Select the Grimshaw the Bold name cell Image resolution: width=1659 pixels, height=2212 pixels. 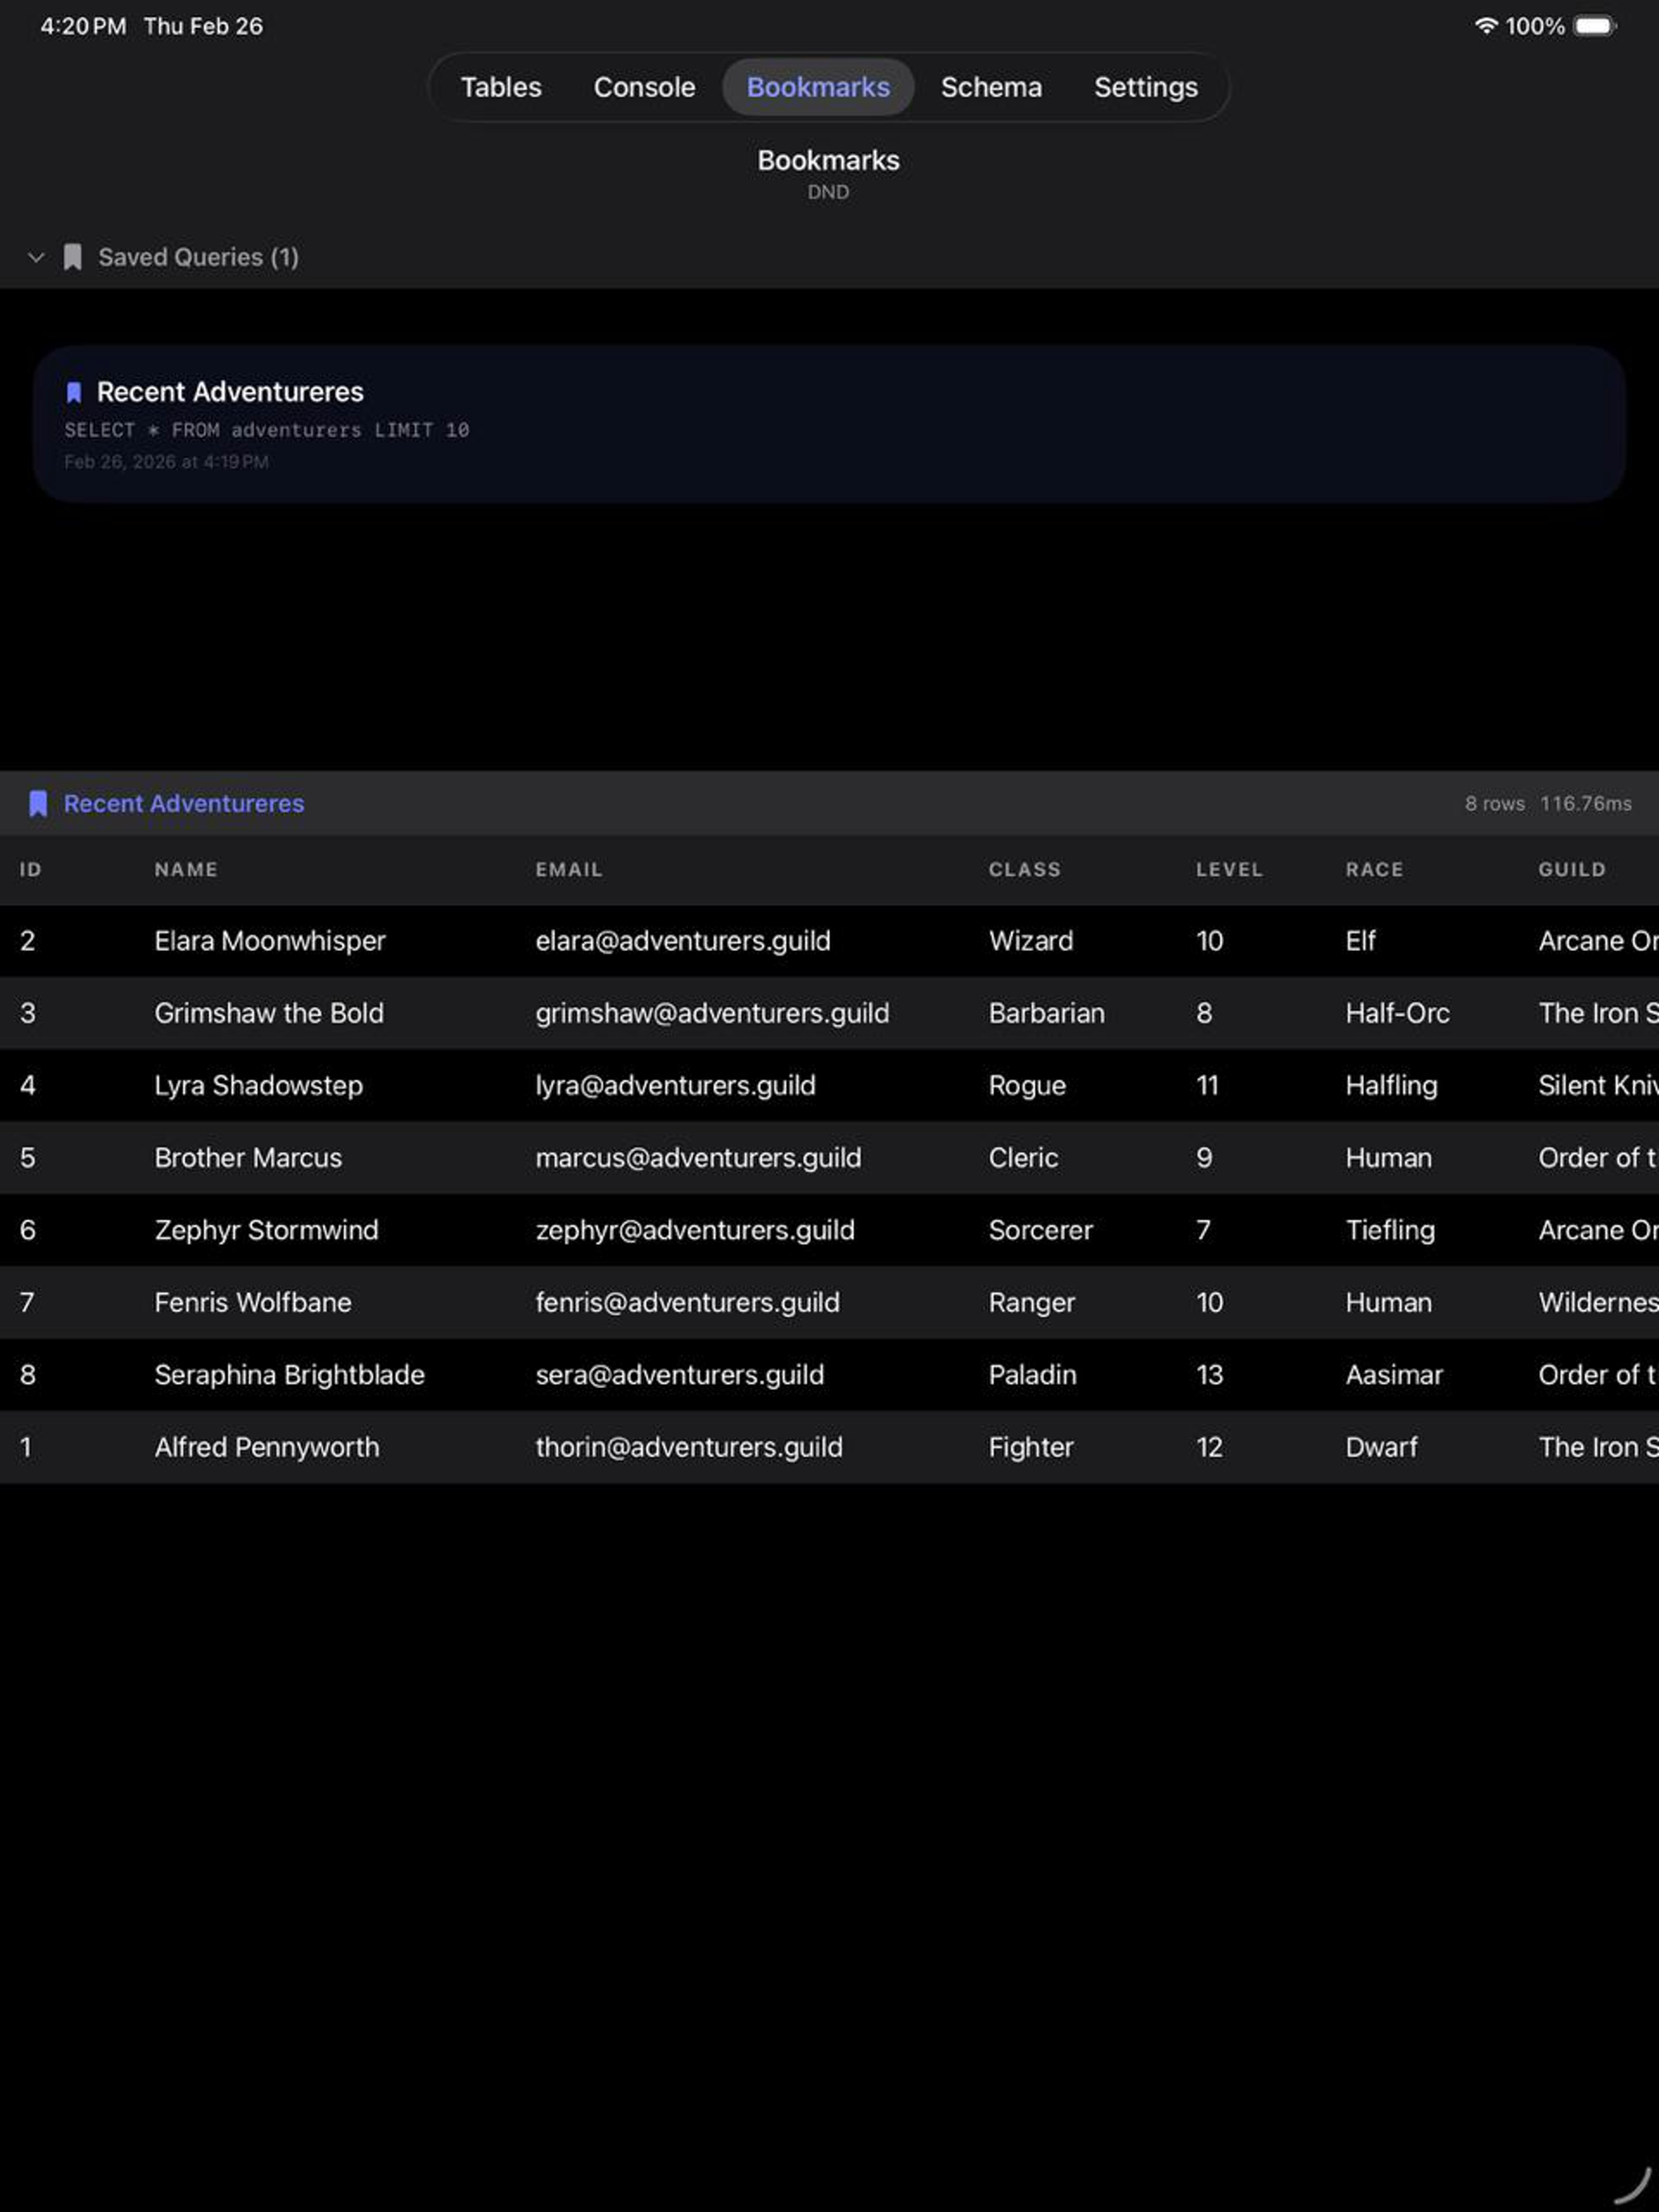[269, 1013]
